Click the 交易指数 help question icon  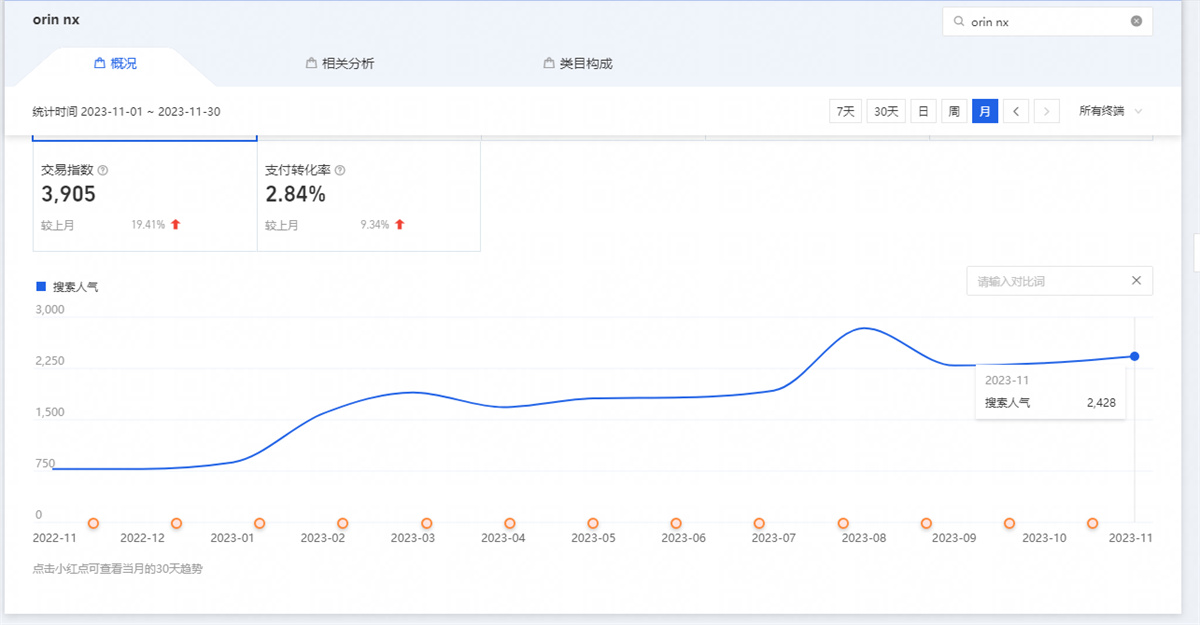(103, 170)
